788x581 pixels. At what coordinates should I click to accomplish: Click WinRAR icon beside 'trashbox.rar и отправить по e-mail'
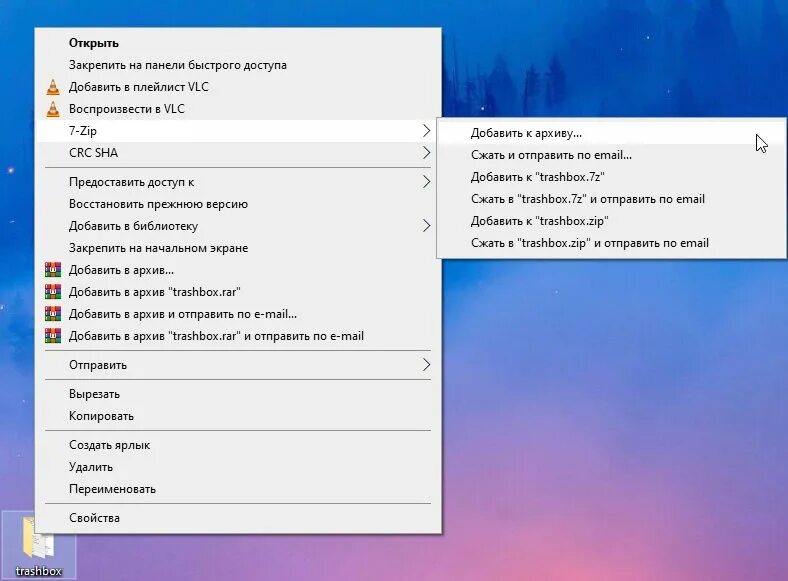coord(53,336)
